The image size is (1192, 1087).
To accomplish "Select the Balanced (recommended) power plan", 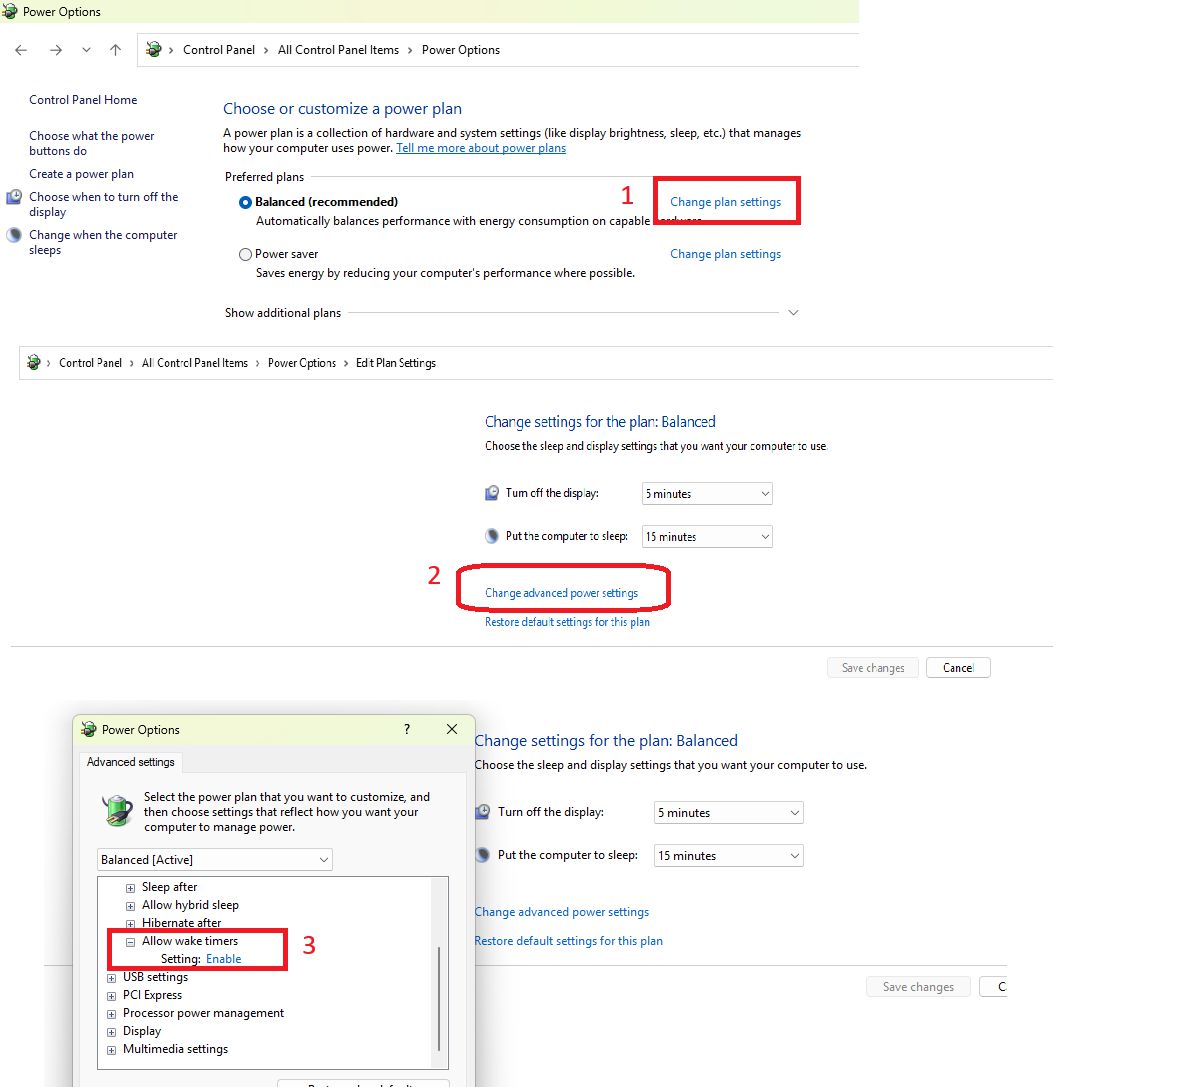I will click(245, 202).
